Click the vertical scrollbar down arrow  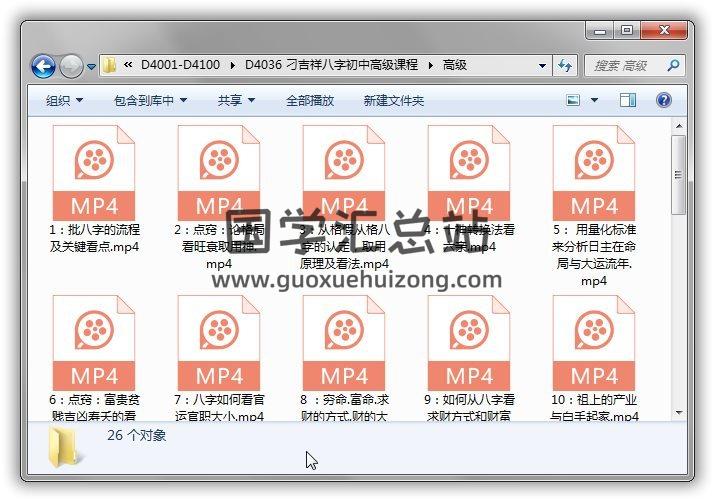(x=679, y=411)
